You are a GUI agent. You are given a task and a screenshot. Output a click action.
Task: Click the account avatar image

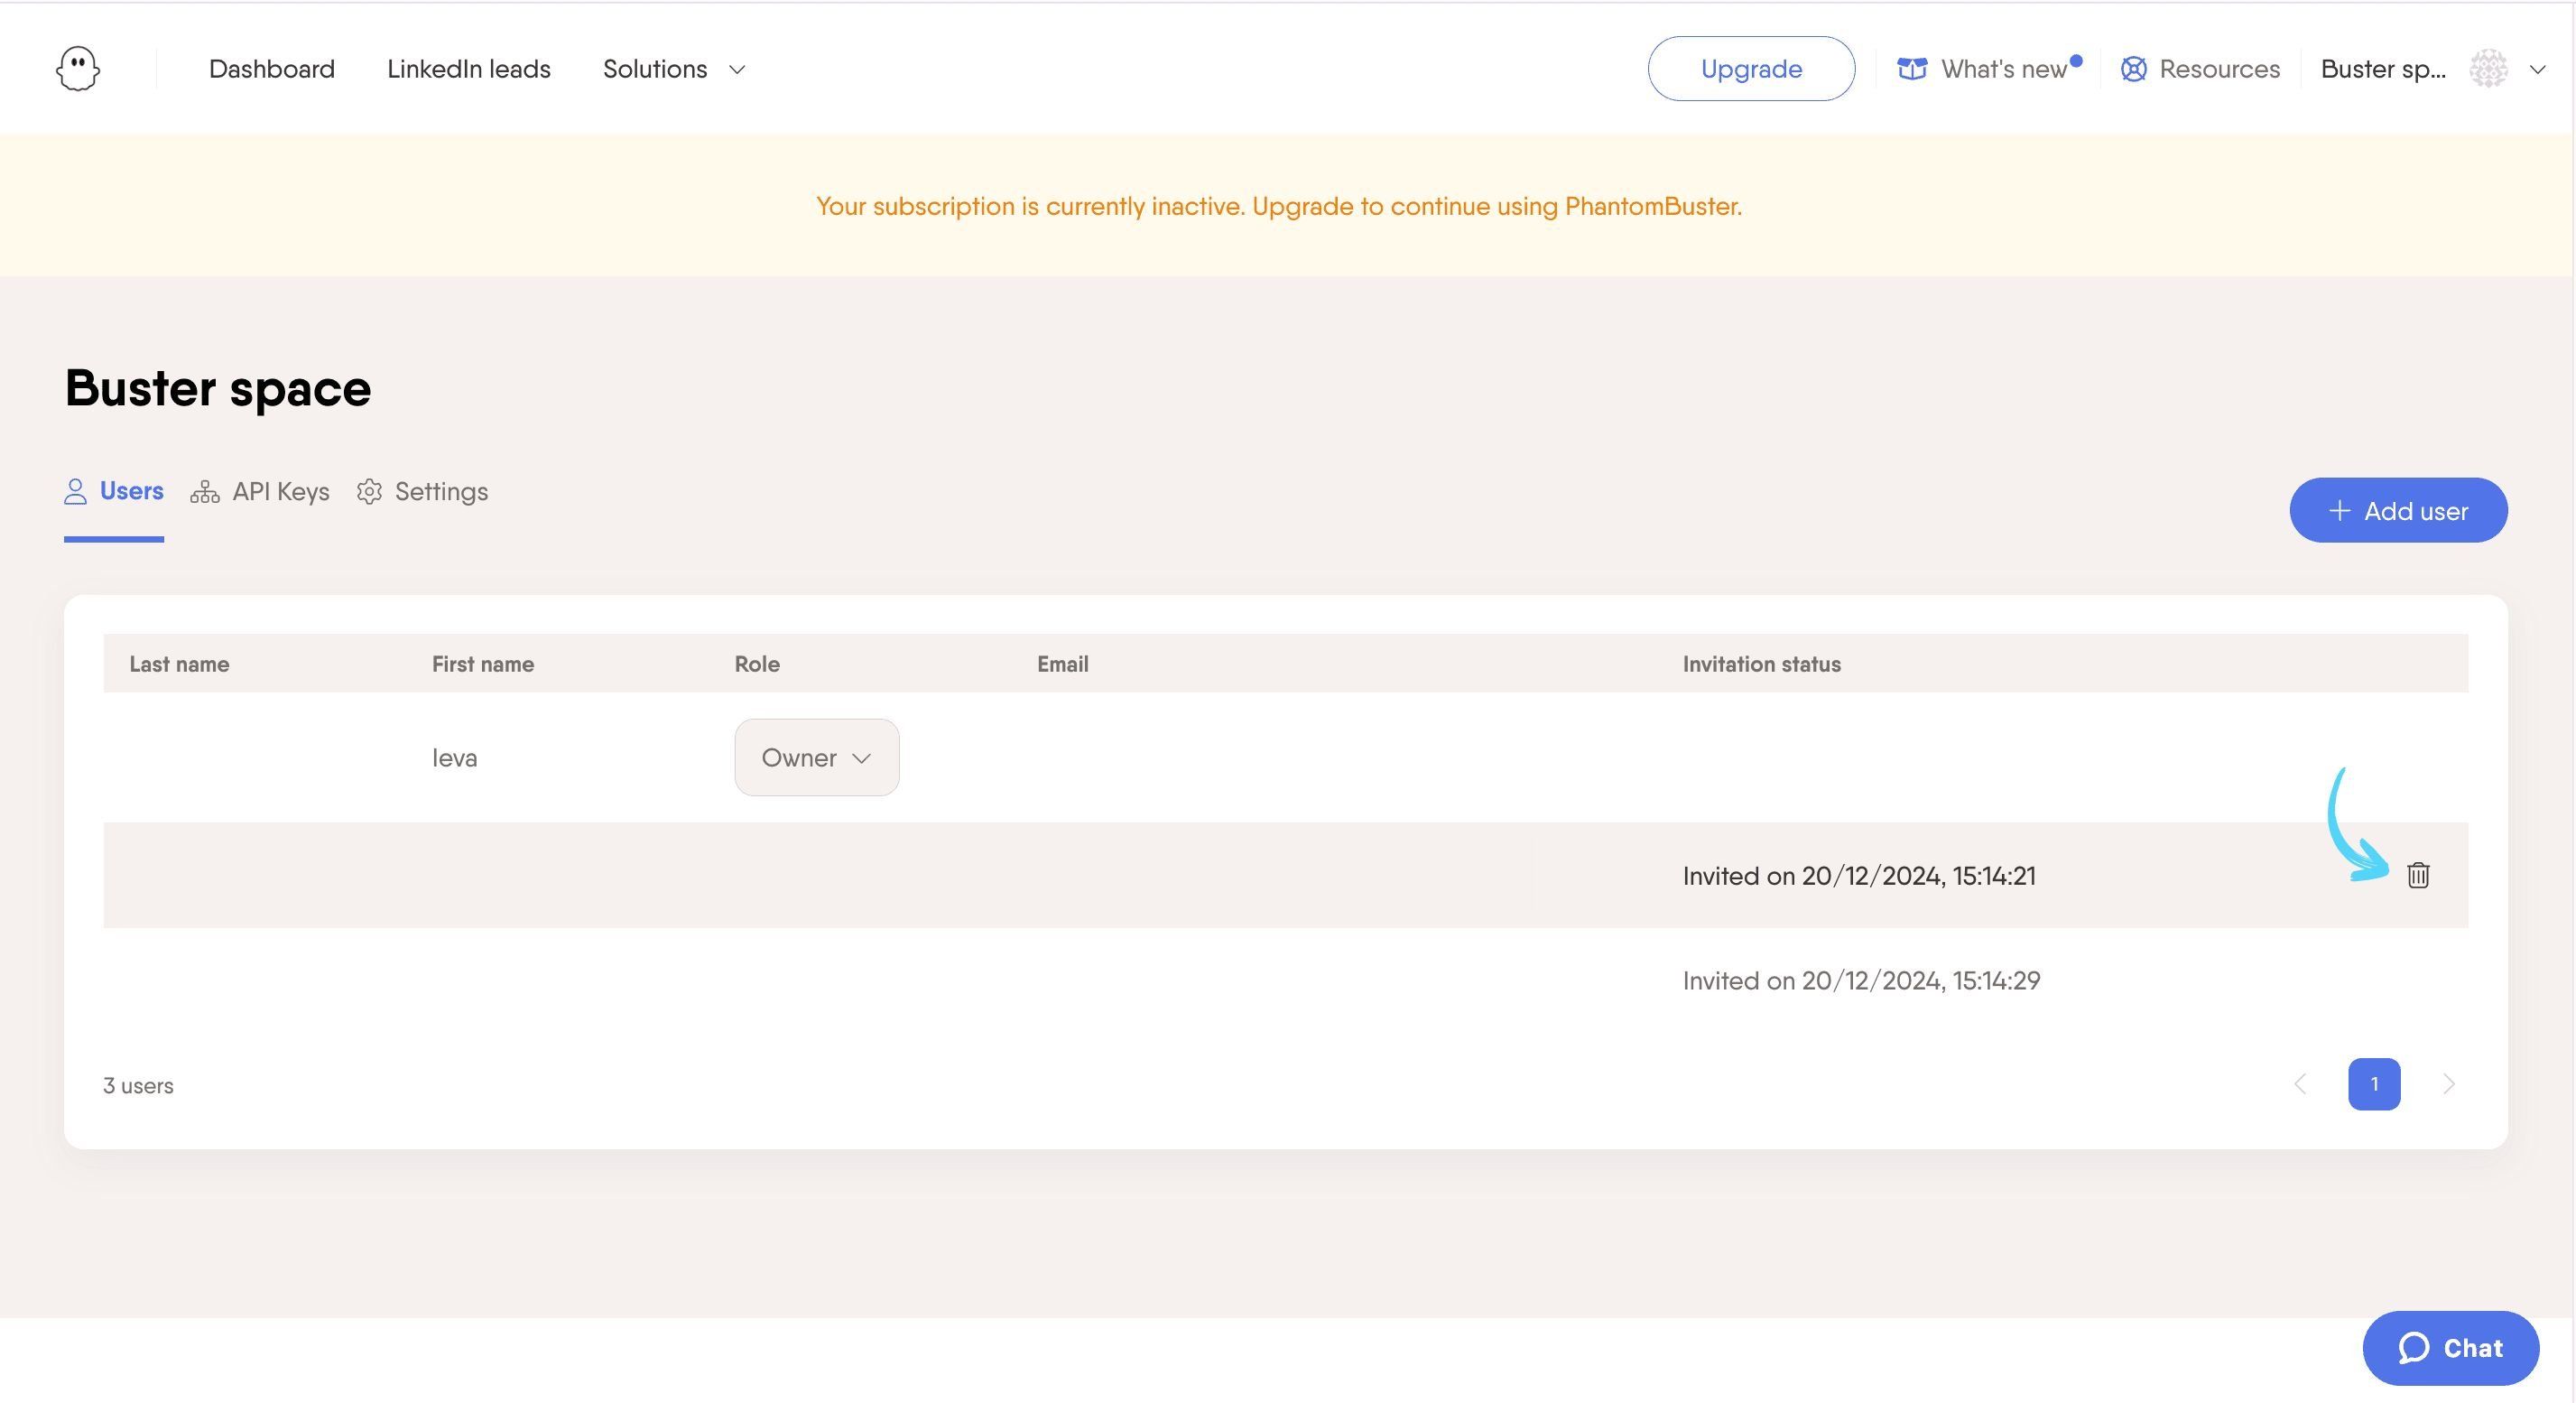point(2488,69)
